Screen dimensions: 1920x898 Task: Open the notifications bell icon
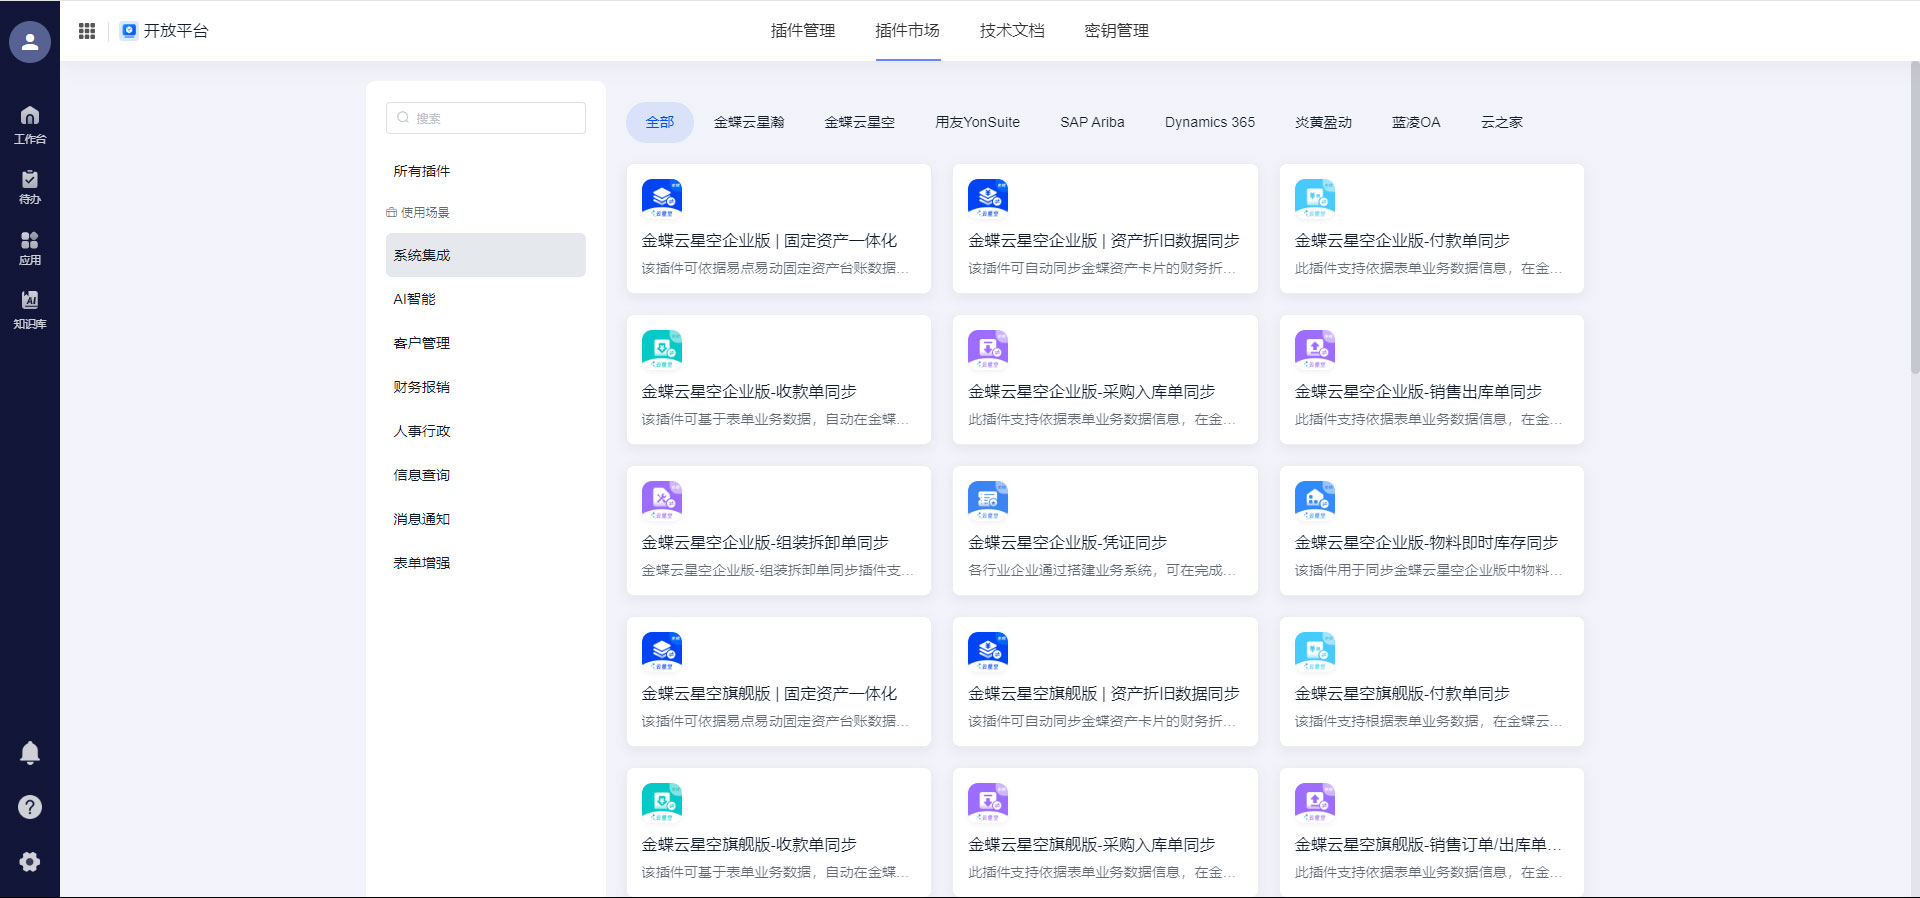pos(30,753)
